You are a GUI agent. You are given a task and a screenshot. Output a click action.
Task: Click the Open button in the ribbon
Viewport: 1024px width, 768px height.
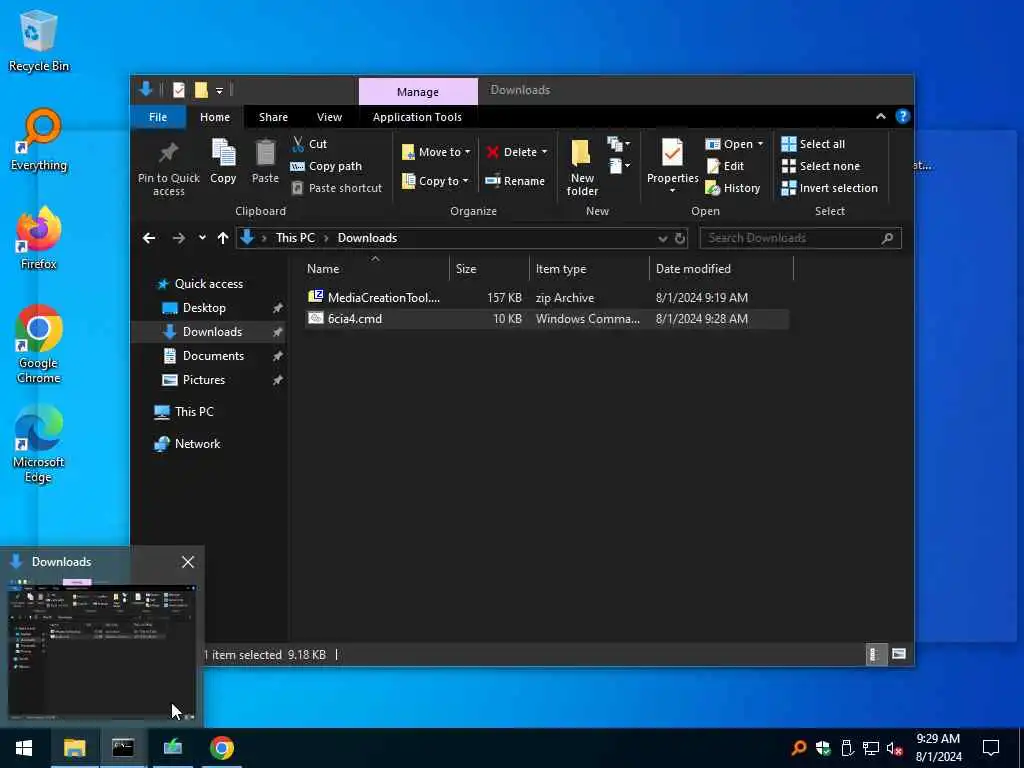(729, 144)
